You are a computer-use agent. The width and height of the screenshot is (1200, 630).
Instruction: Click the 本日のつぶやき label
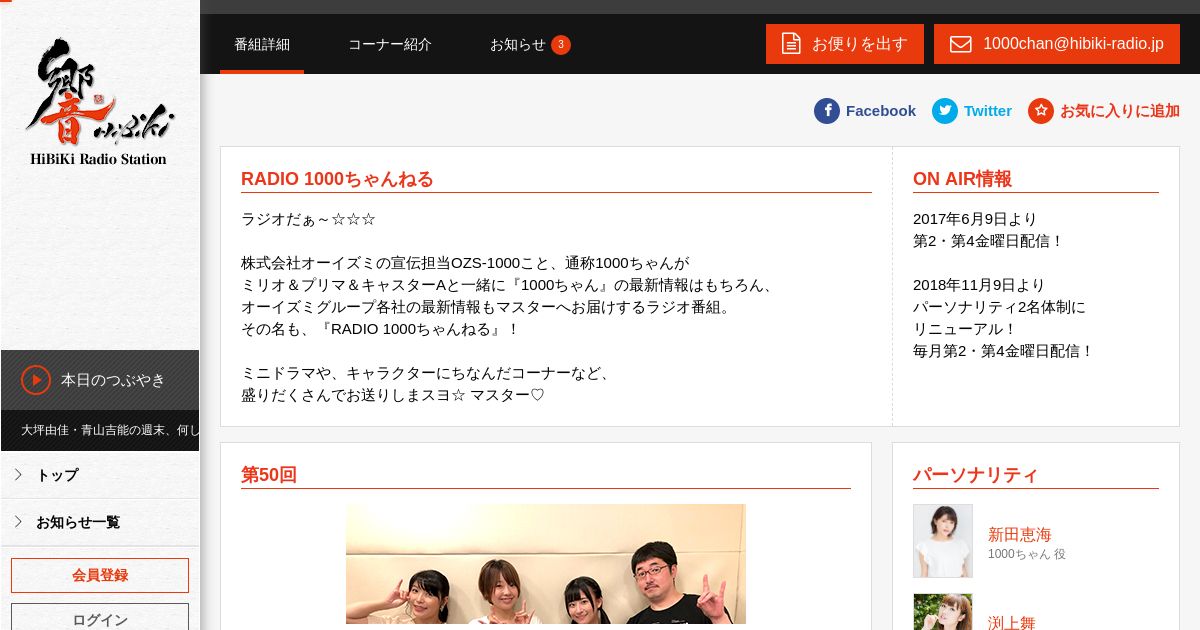point(113,380)
